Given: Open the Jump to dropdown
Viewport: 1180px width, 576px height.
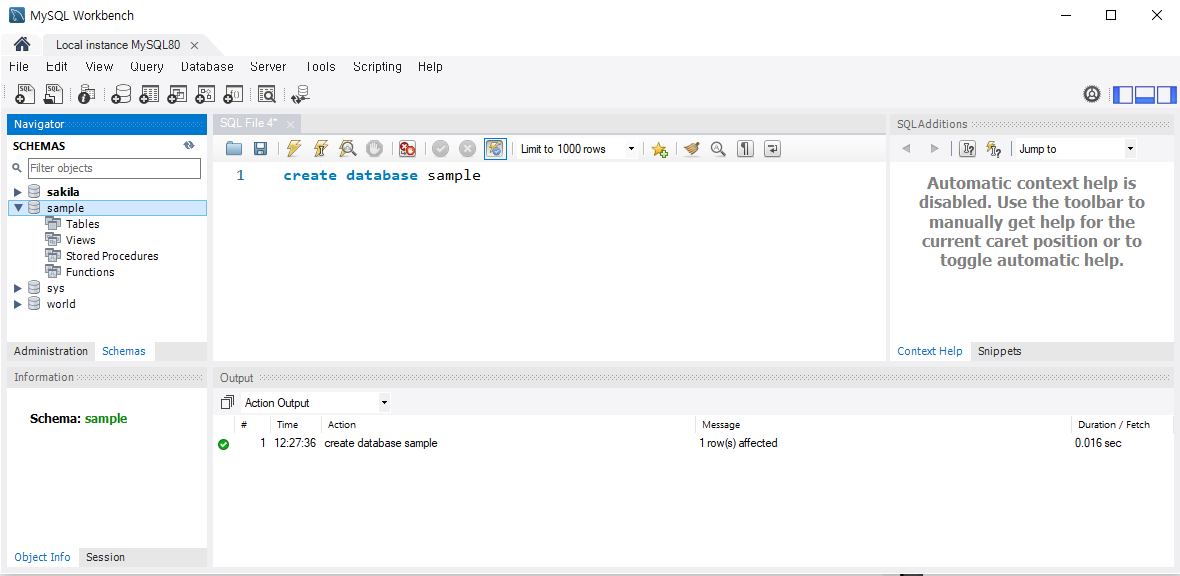Looking at the screenshot, I should 1076,149.
